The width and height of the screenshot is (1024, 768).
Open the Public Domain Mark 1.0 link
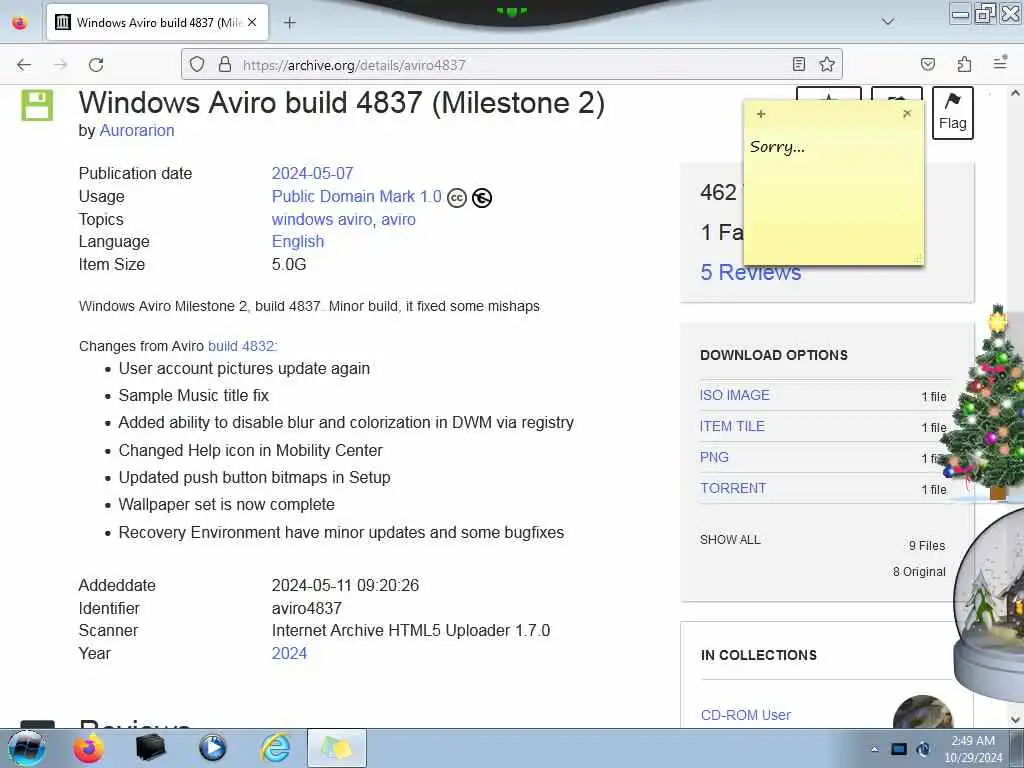tap(357, 197)
